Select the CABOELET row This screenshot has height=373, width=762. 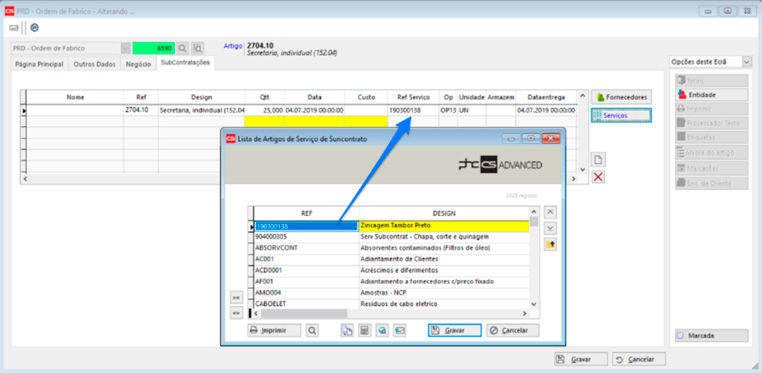tap(392, 304)
